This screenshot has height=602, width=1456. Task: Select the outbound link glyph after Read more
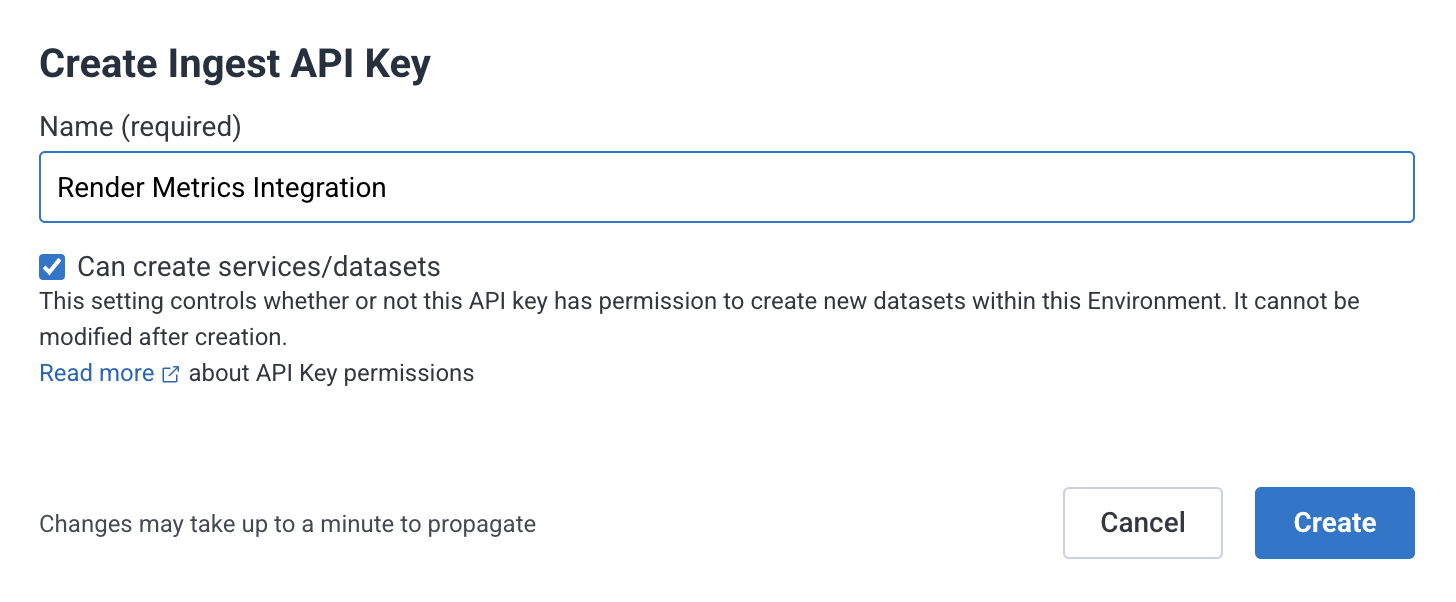pos(170,373)
